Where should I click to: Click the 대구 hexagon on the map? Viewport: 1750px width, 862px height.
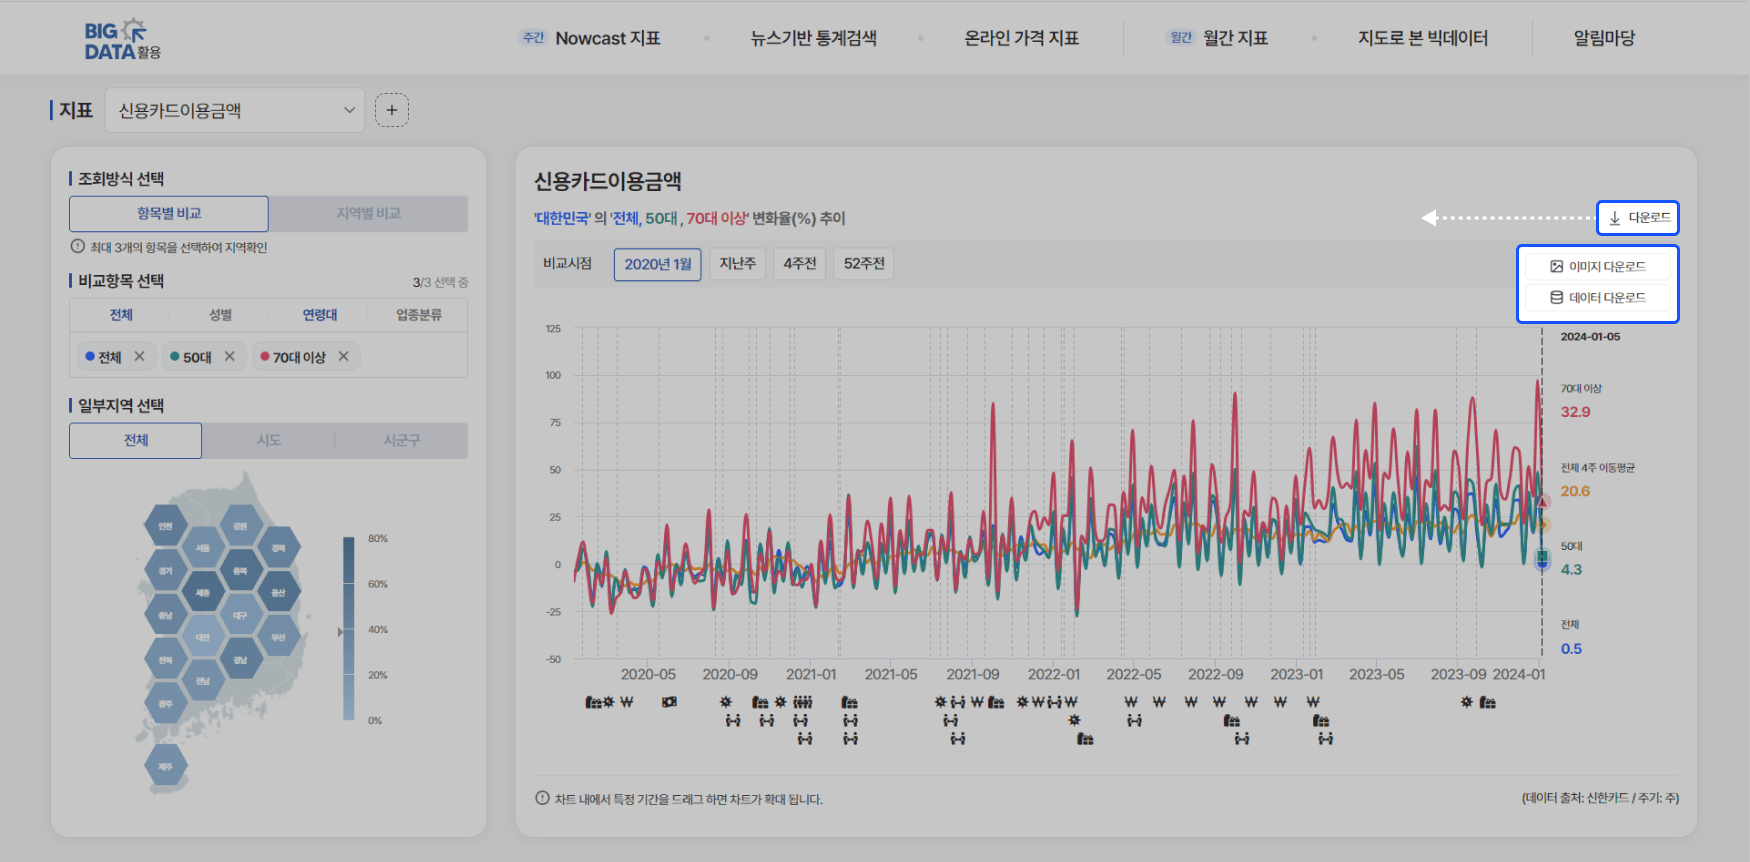[240, 616]
